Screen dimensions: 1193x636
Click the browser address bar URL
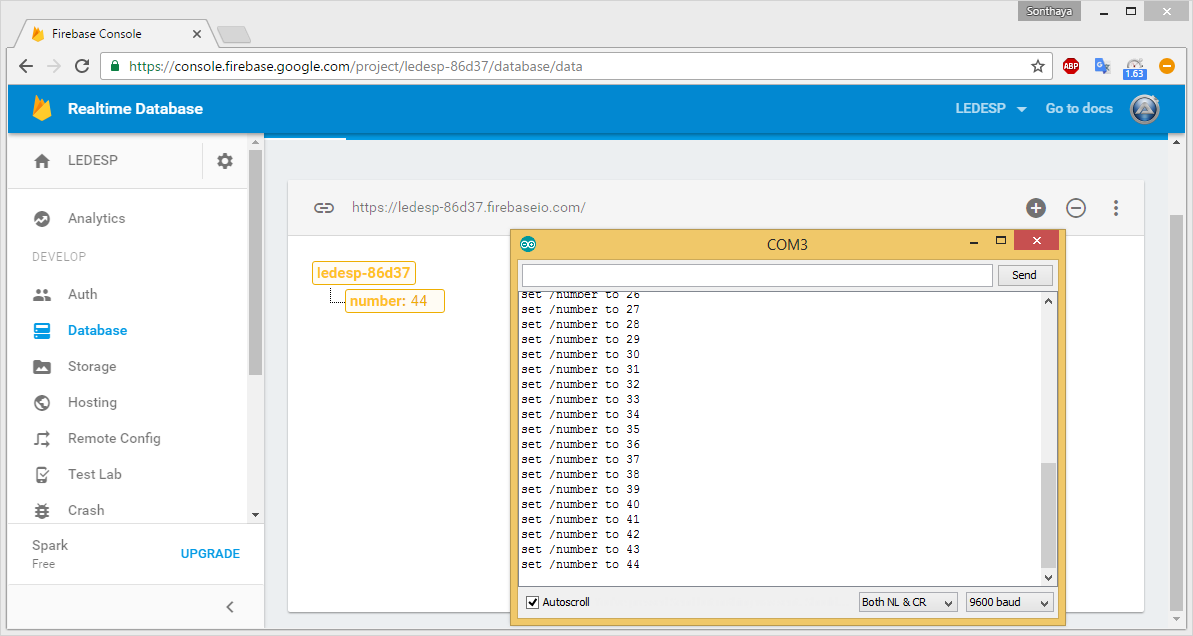pyautogui.click(x=355, y=66)
